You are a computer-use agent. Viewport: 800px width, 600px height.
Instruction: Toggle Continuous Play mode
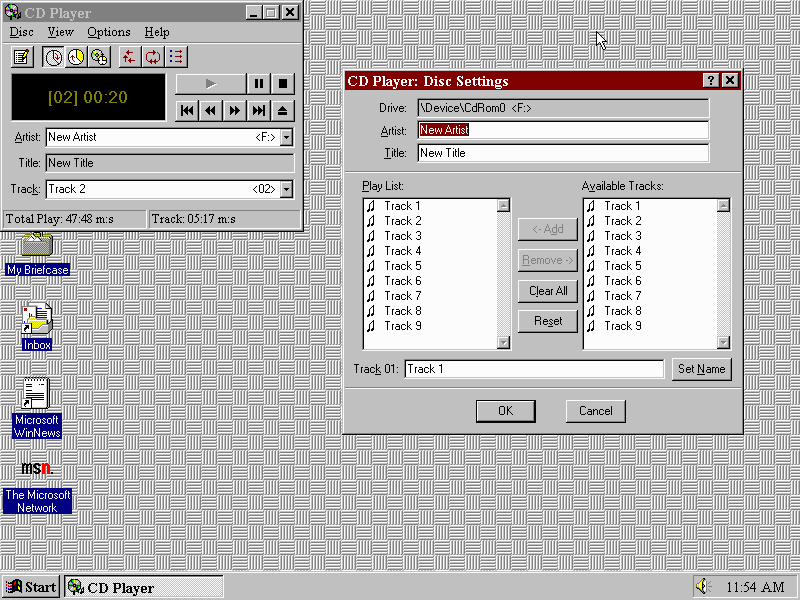point(152,57)
